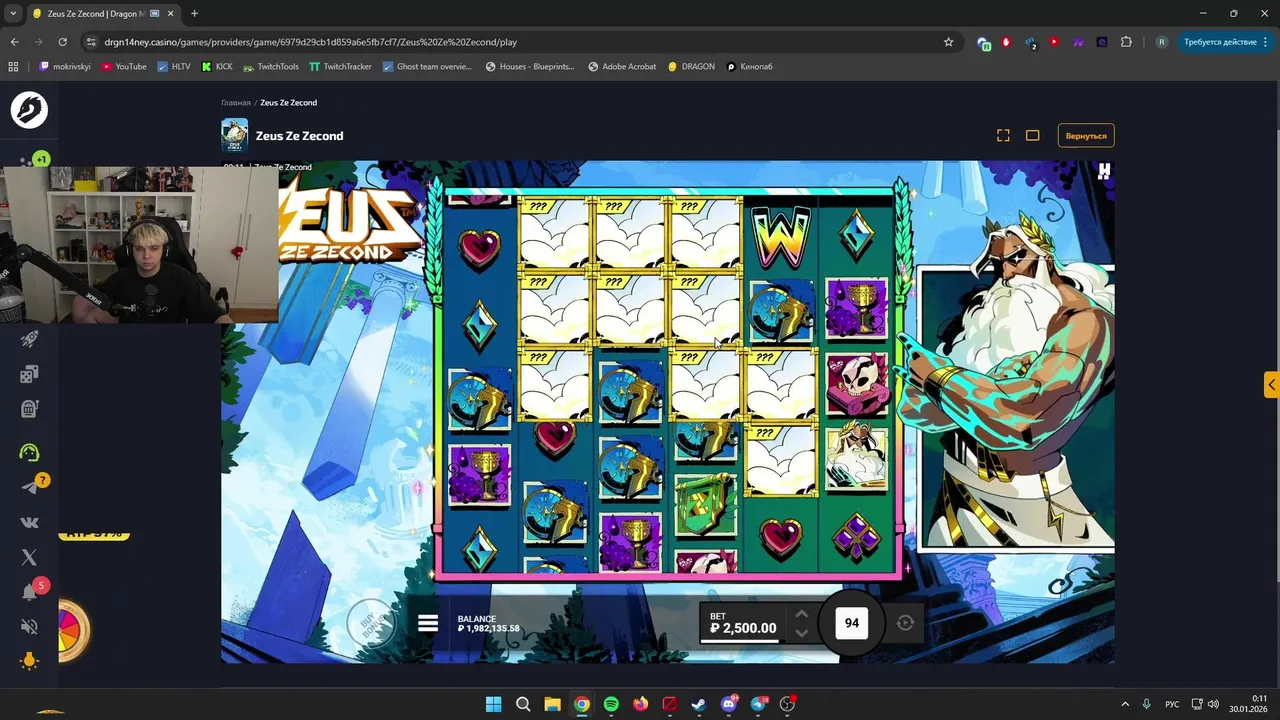Open Windows taskbar search
Image resolution: width=1280 pixels, height=720 pixels.
tap(523, 704)
